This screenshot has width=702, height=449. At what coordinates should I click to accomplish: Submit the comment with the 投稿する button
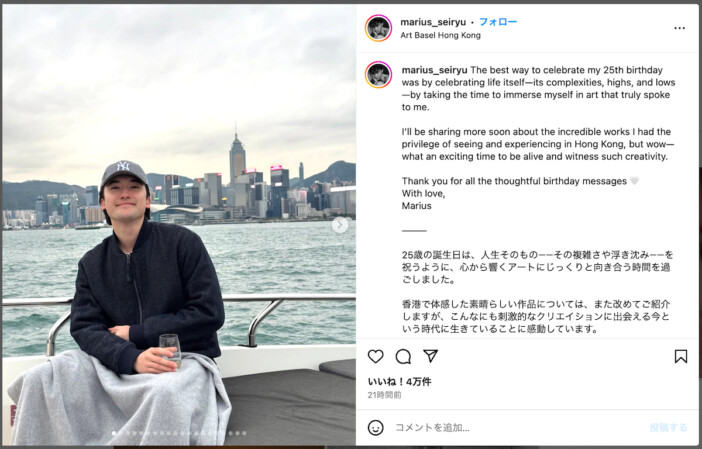point(668,428)
